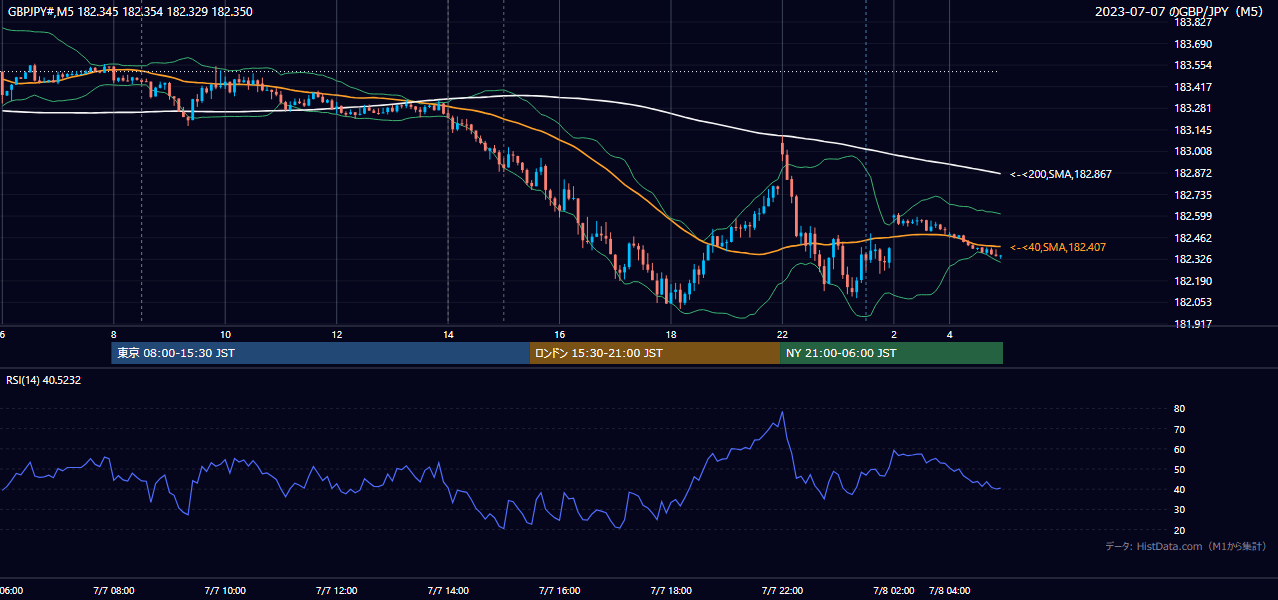This screenshot has height=600, width=1278.
Task: Click the 7/7 12:00 bottom time label
Action: 336,591
